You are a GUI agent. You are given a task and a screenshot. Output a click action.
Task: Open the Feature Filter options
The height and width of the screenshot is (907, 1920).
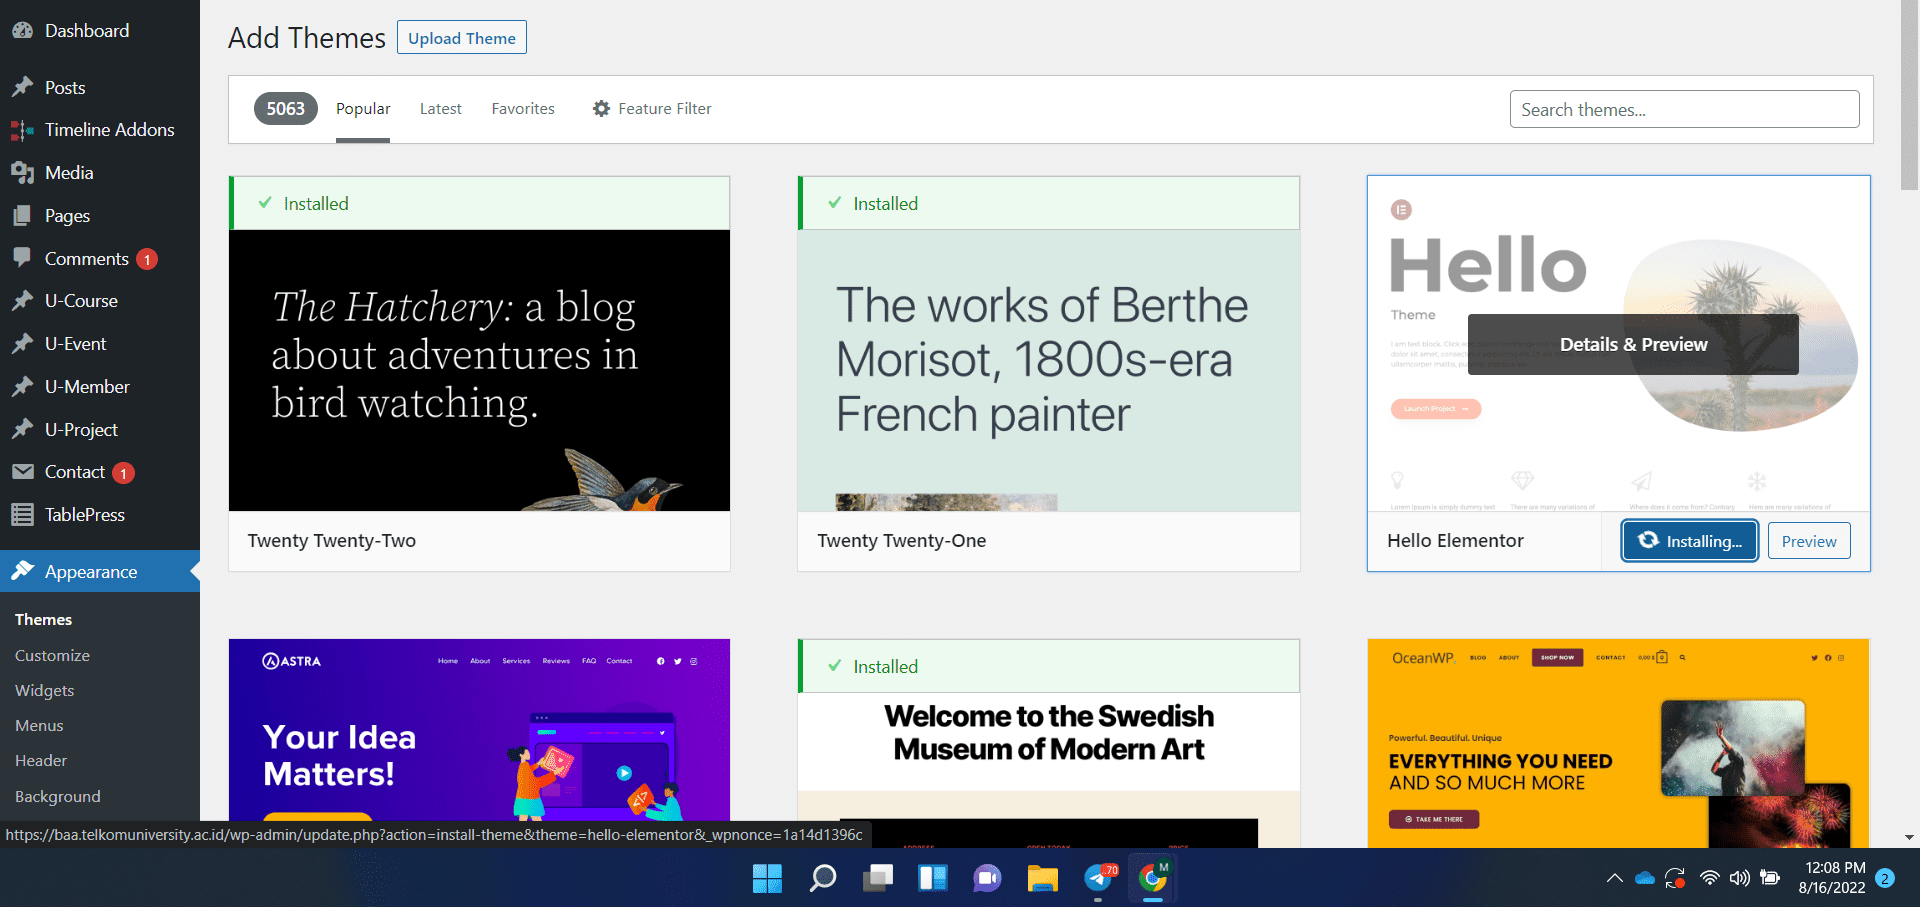click(652, 108)
